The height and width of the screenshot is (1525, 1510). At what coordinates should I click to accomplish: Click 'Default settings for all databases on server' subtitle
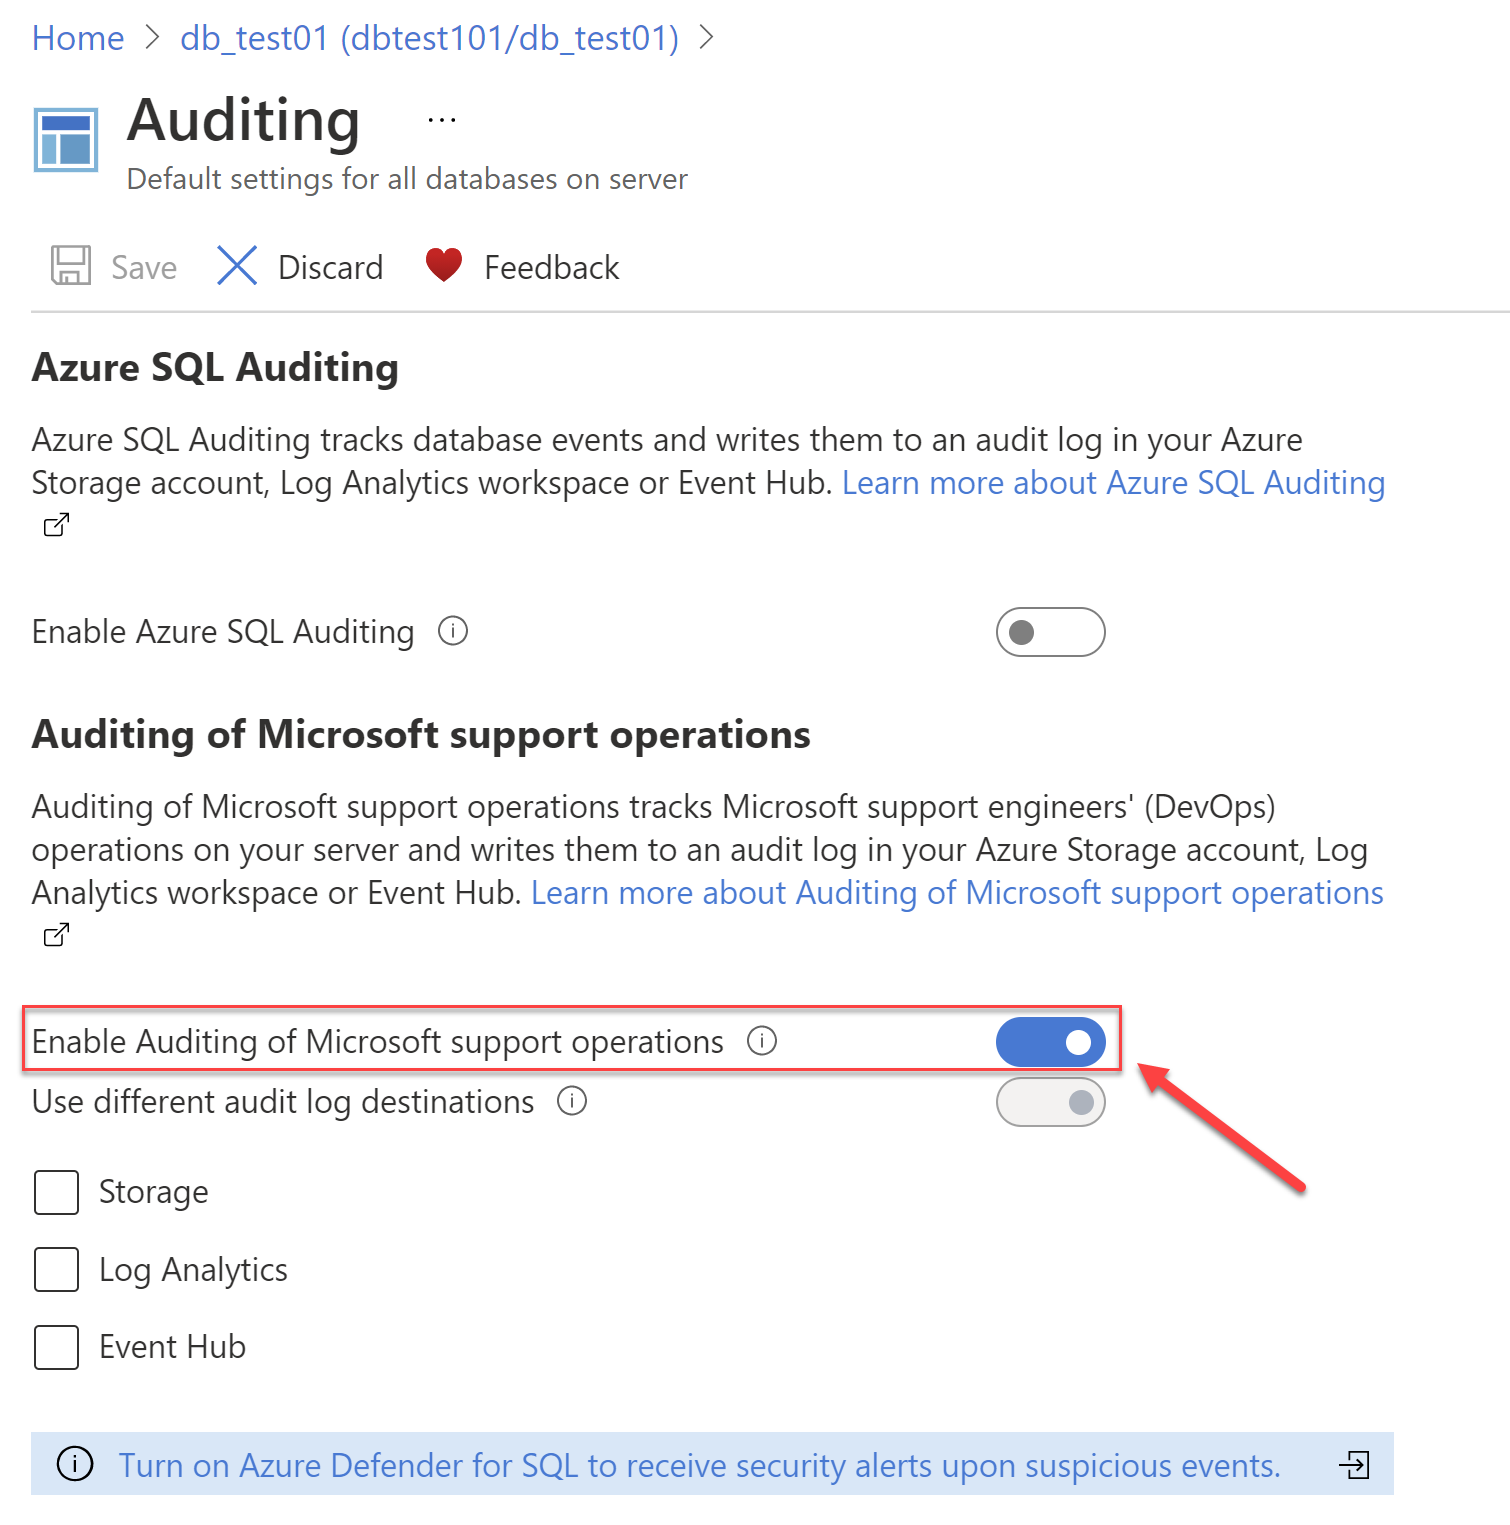coord(407,179)
